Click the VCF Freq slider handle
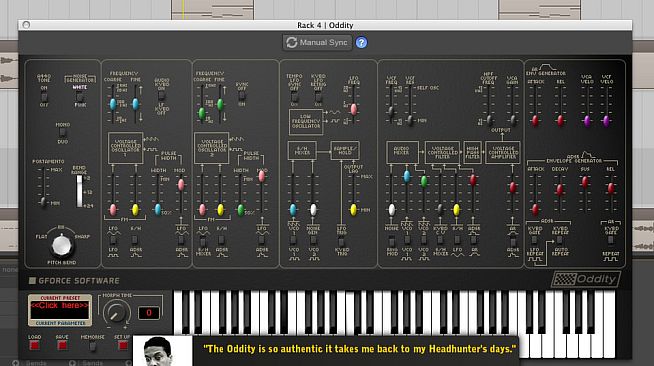This screenshot has height=366, width=654. (x=391, y=111)
